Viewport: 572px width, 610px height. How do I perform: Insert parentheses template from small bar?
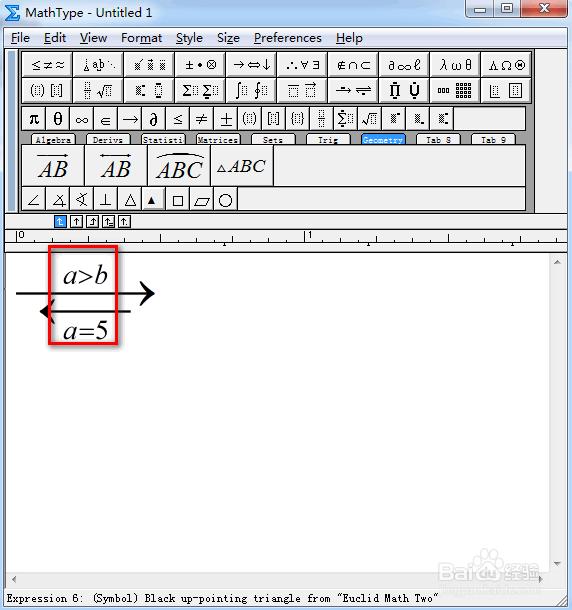click(249, 119)
